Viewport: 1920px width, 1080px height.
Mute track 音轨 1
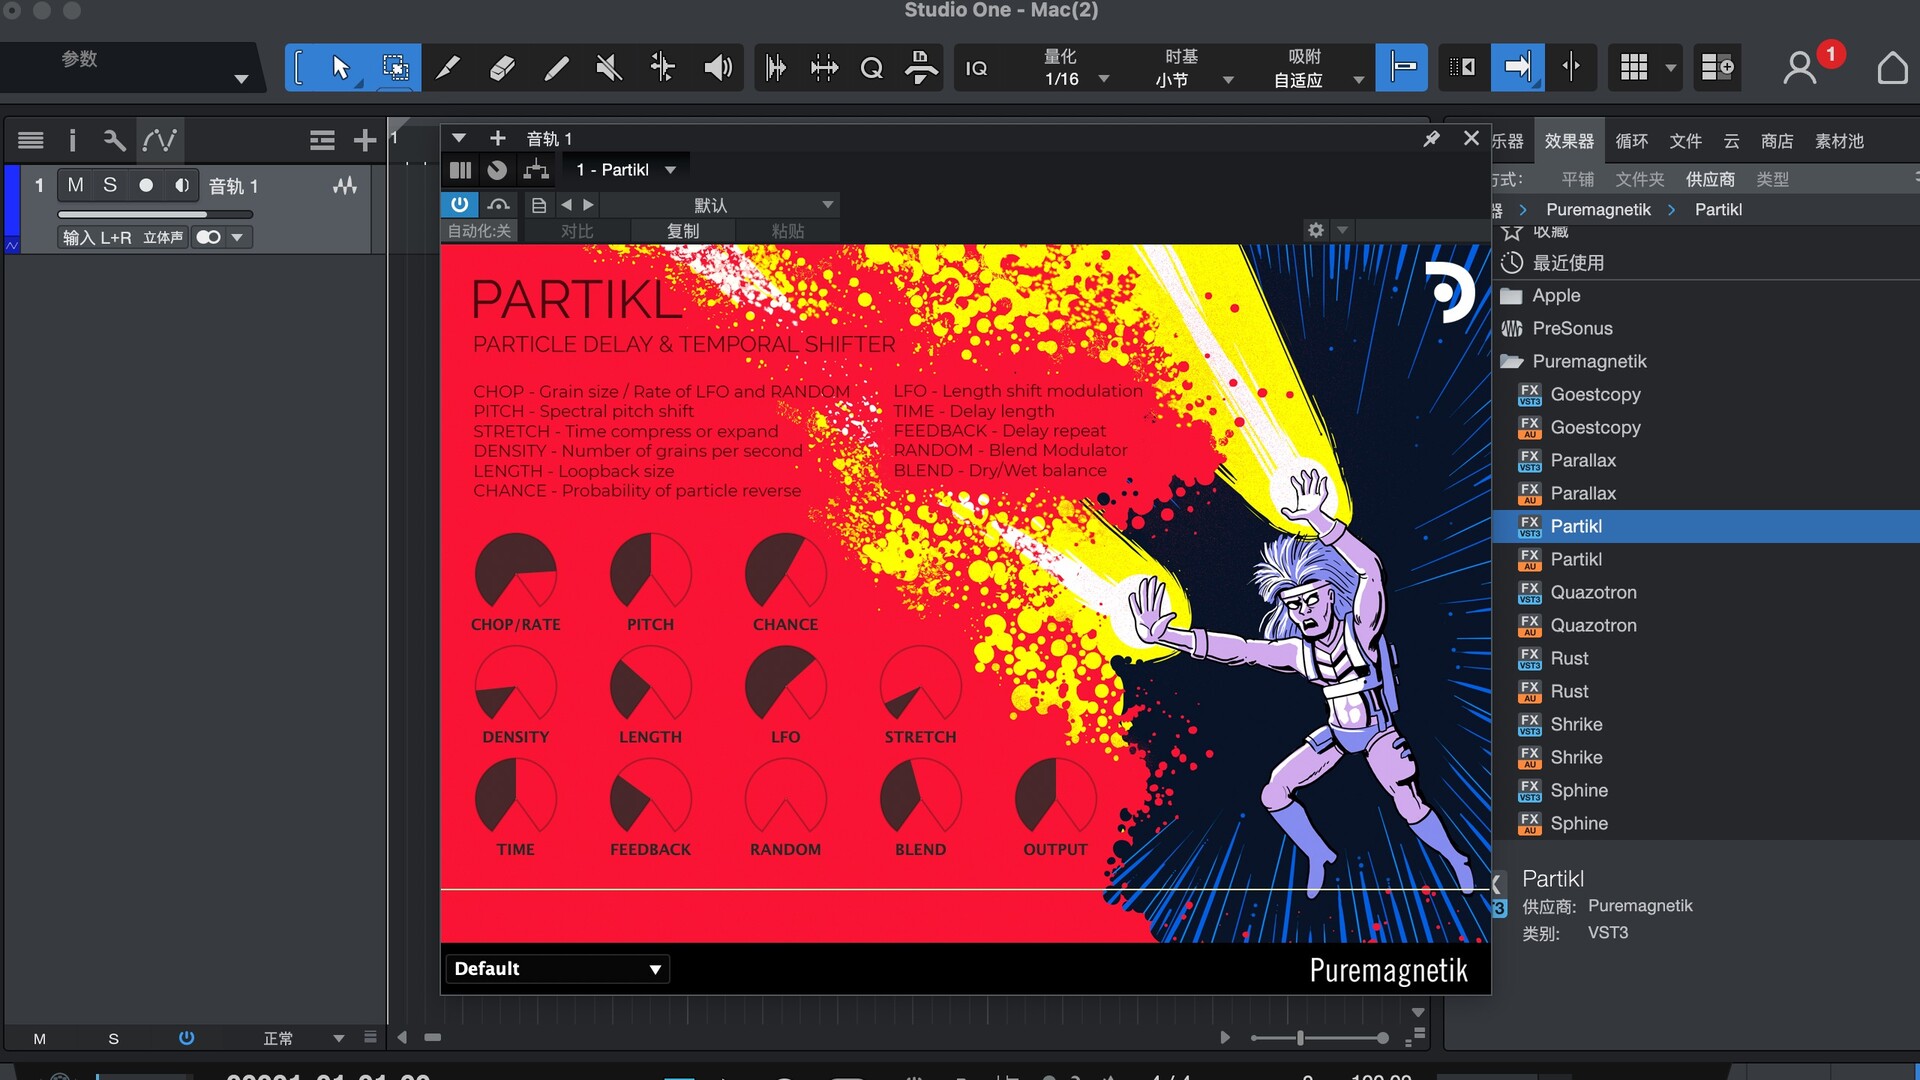click(x=75, y=185)
